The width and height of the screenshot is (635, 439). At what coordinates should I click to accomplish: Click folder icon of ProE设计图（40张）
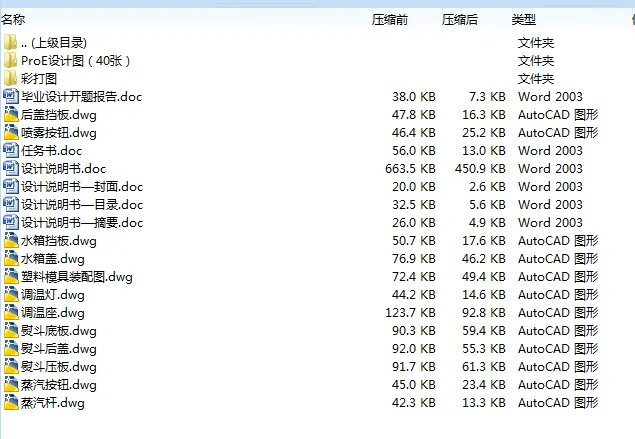11,61
